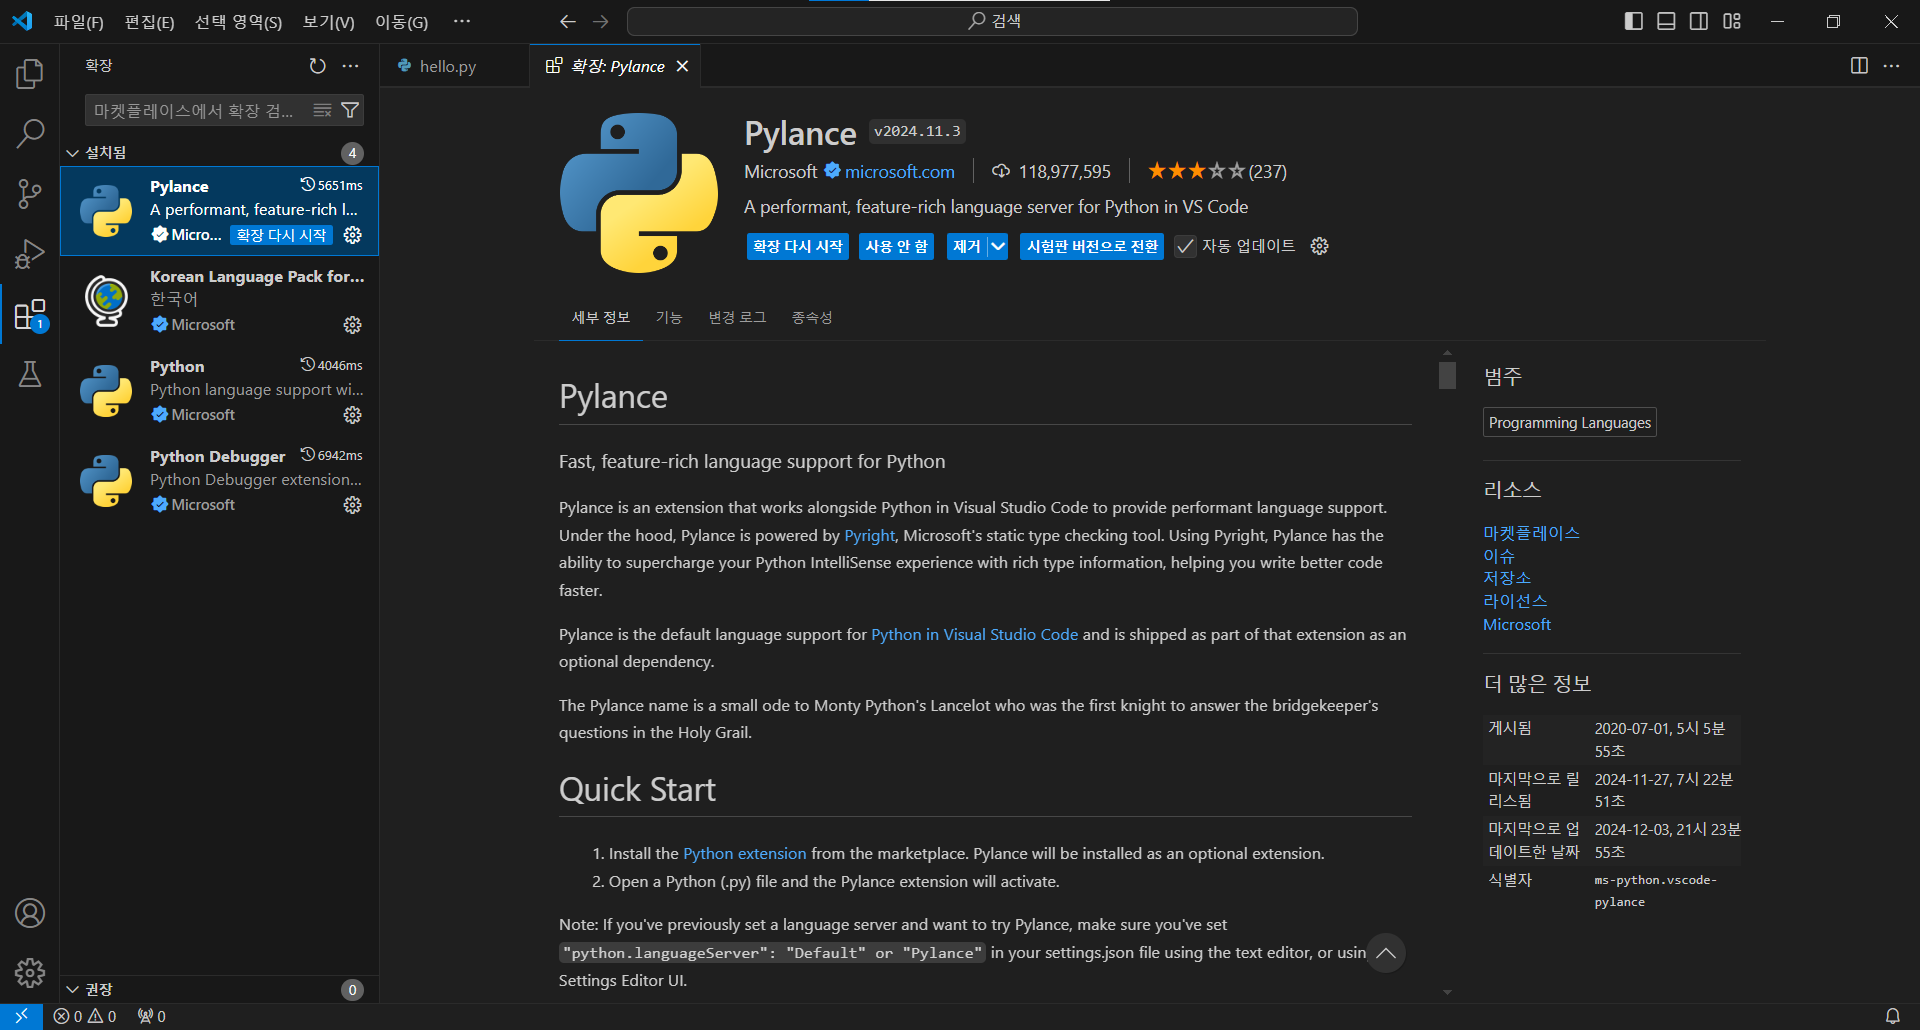The width and height of the screenshot is (1920, 1030).
Task: Toggle secondary side bar layout icon
Action: pyautogui.click(x=1699, y=21)
